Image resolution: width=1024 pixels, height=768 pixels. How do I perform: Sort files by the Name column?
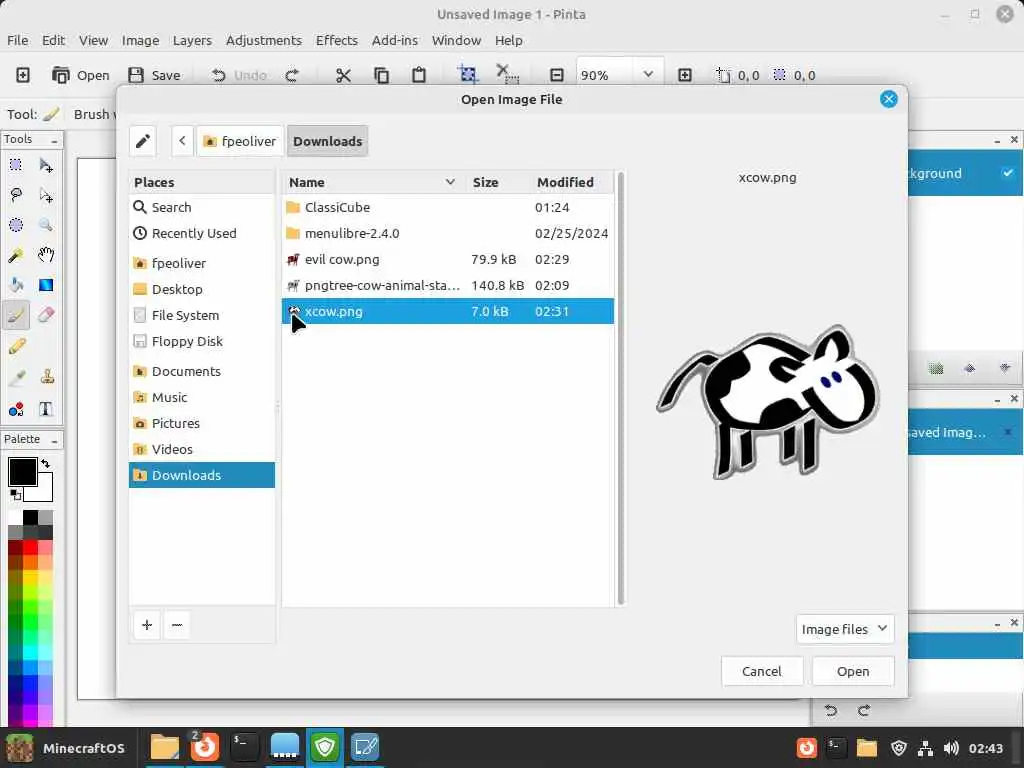(x=372, y=182)
